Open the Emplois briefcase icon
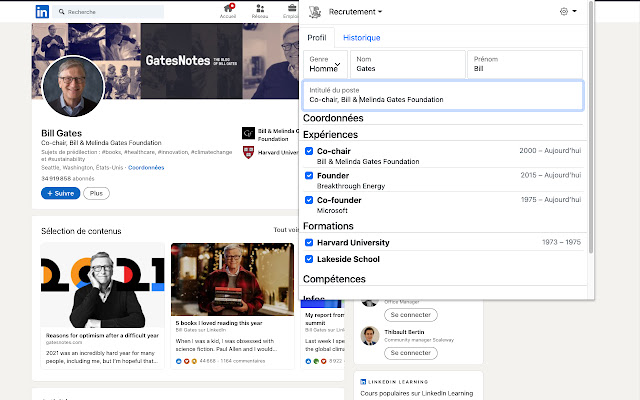Viewport: 640px width, 400px height. pos(292,8)
